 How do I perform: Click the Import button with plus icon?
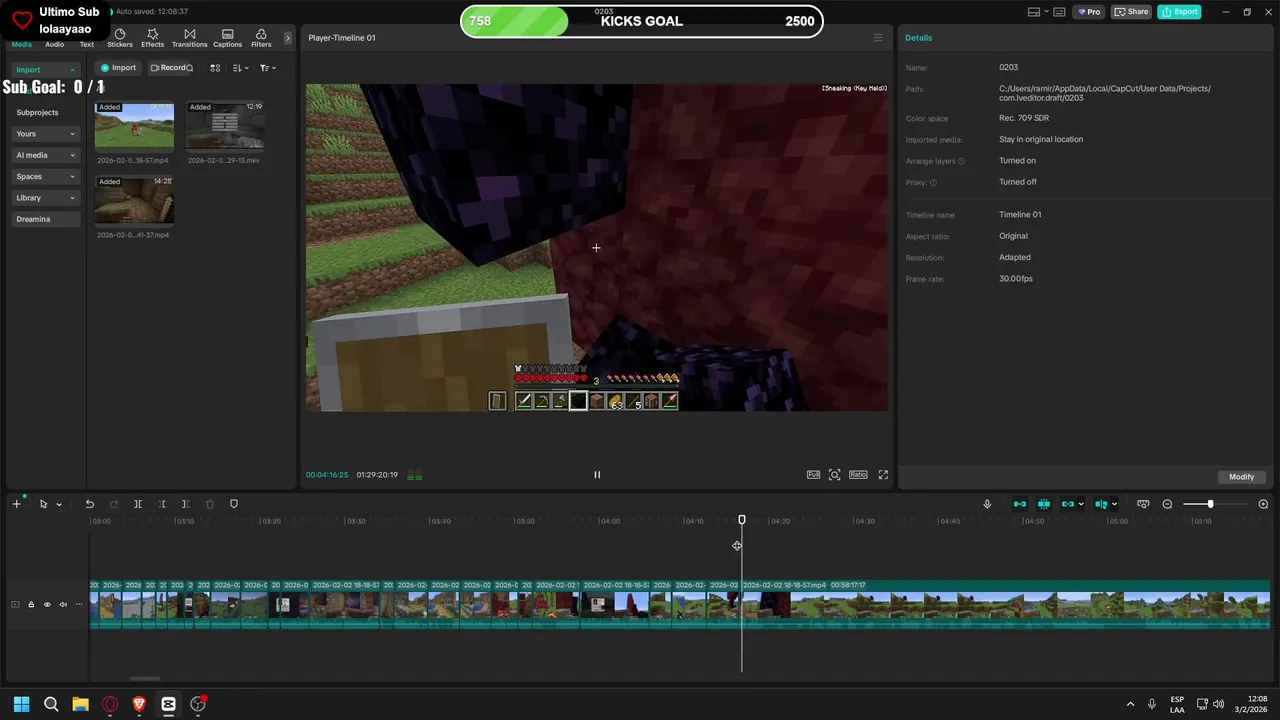click(x=118, y=68)
